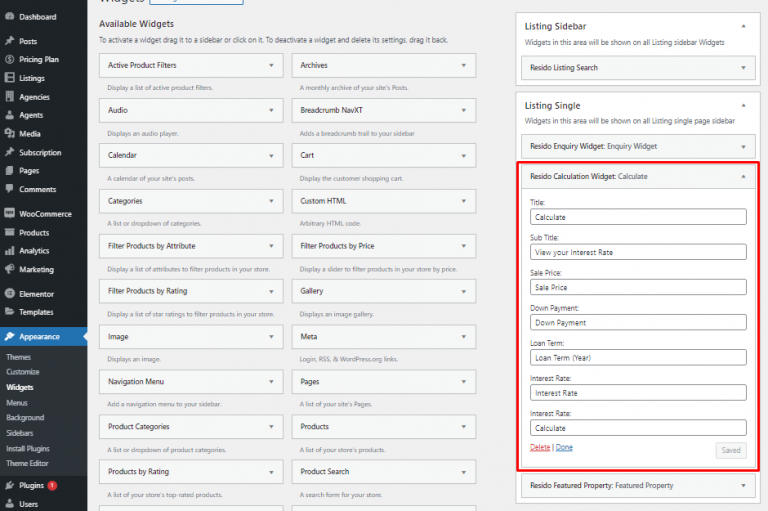This screenshot has height=511, width=768.
Task: Open Theme Editor in the Appearance submenu
Action: [29, 463]
